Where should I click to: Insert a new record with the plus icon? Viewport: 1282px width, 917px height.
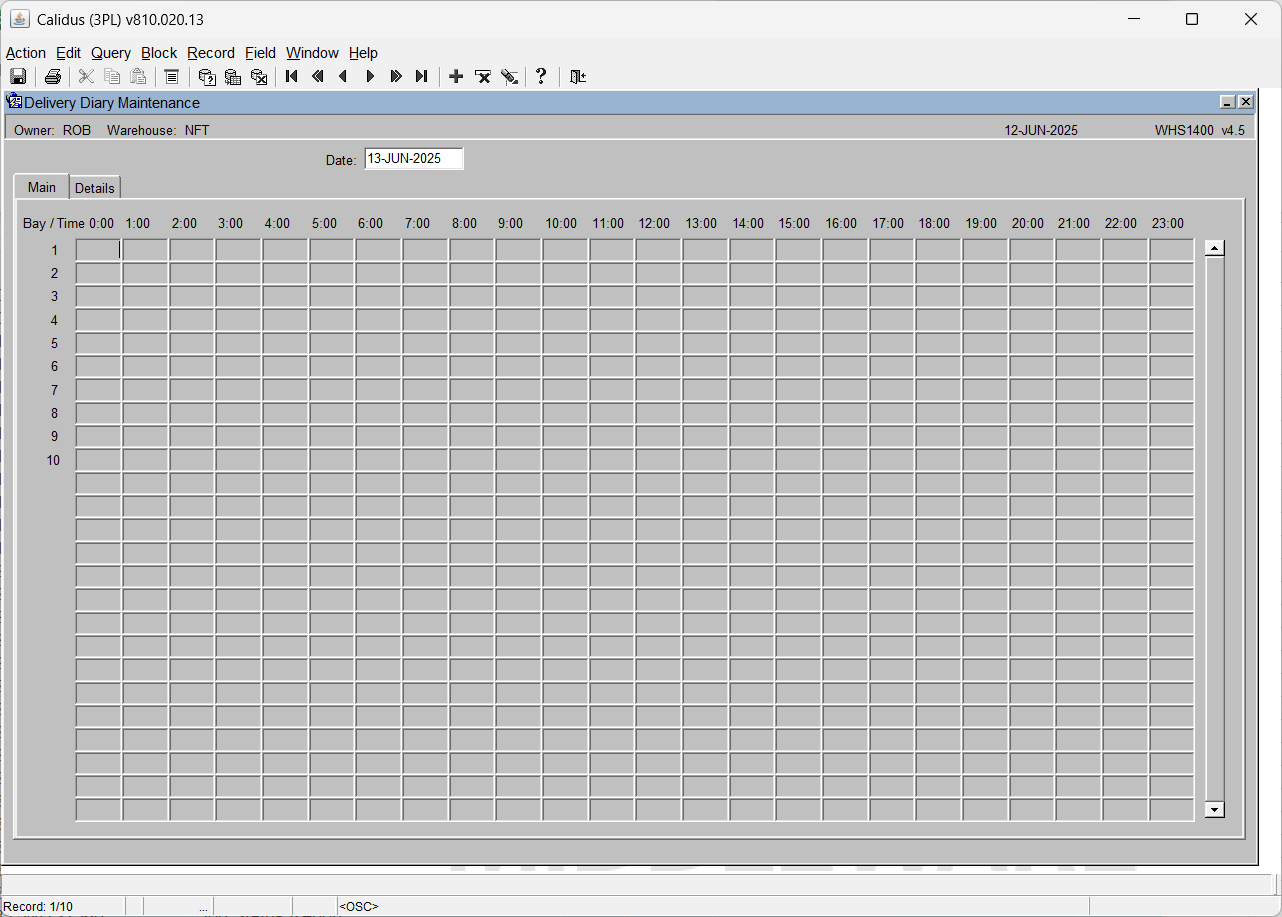(456, 77)
